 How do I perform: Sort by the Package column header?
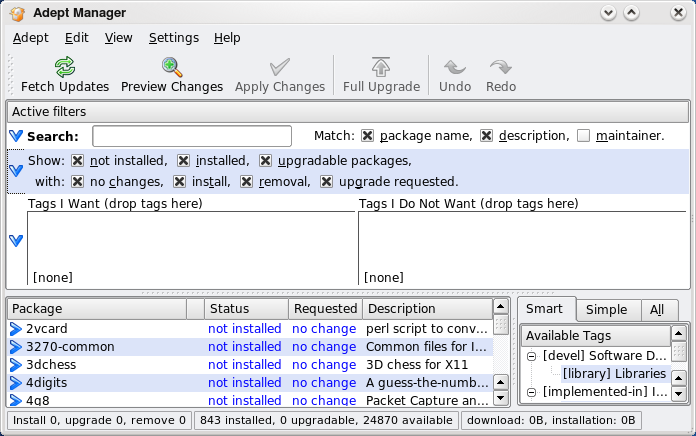(x=97, y=309)
